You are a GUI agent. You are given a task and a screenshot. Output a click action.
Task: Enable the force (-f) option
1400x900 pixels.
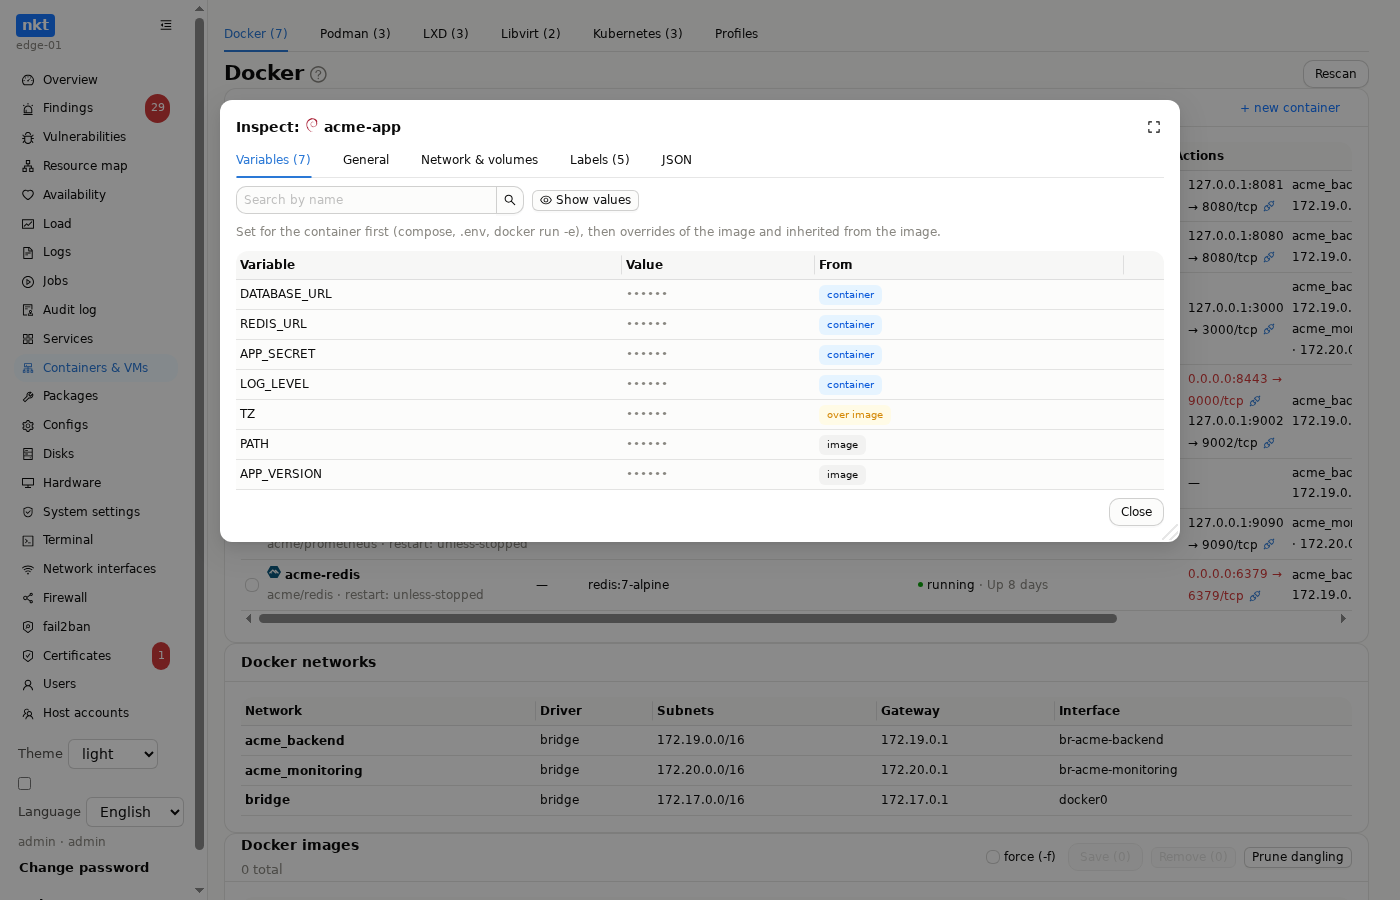[x=993, y=857]
